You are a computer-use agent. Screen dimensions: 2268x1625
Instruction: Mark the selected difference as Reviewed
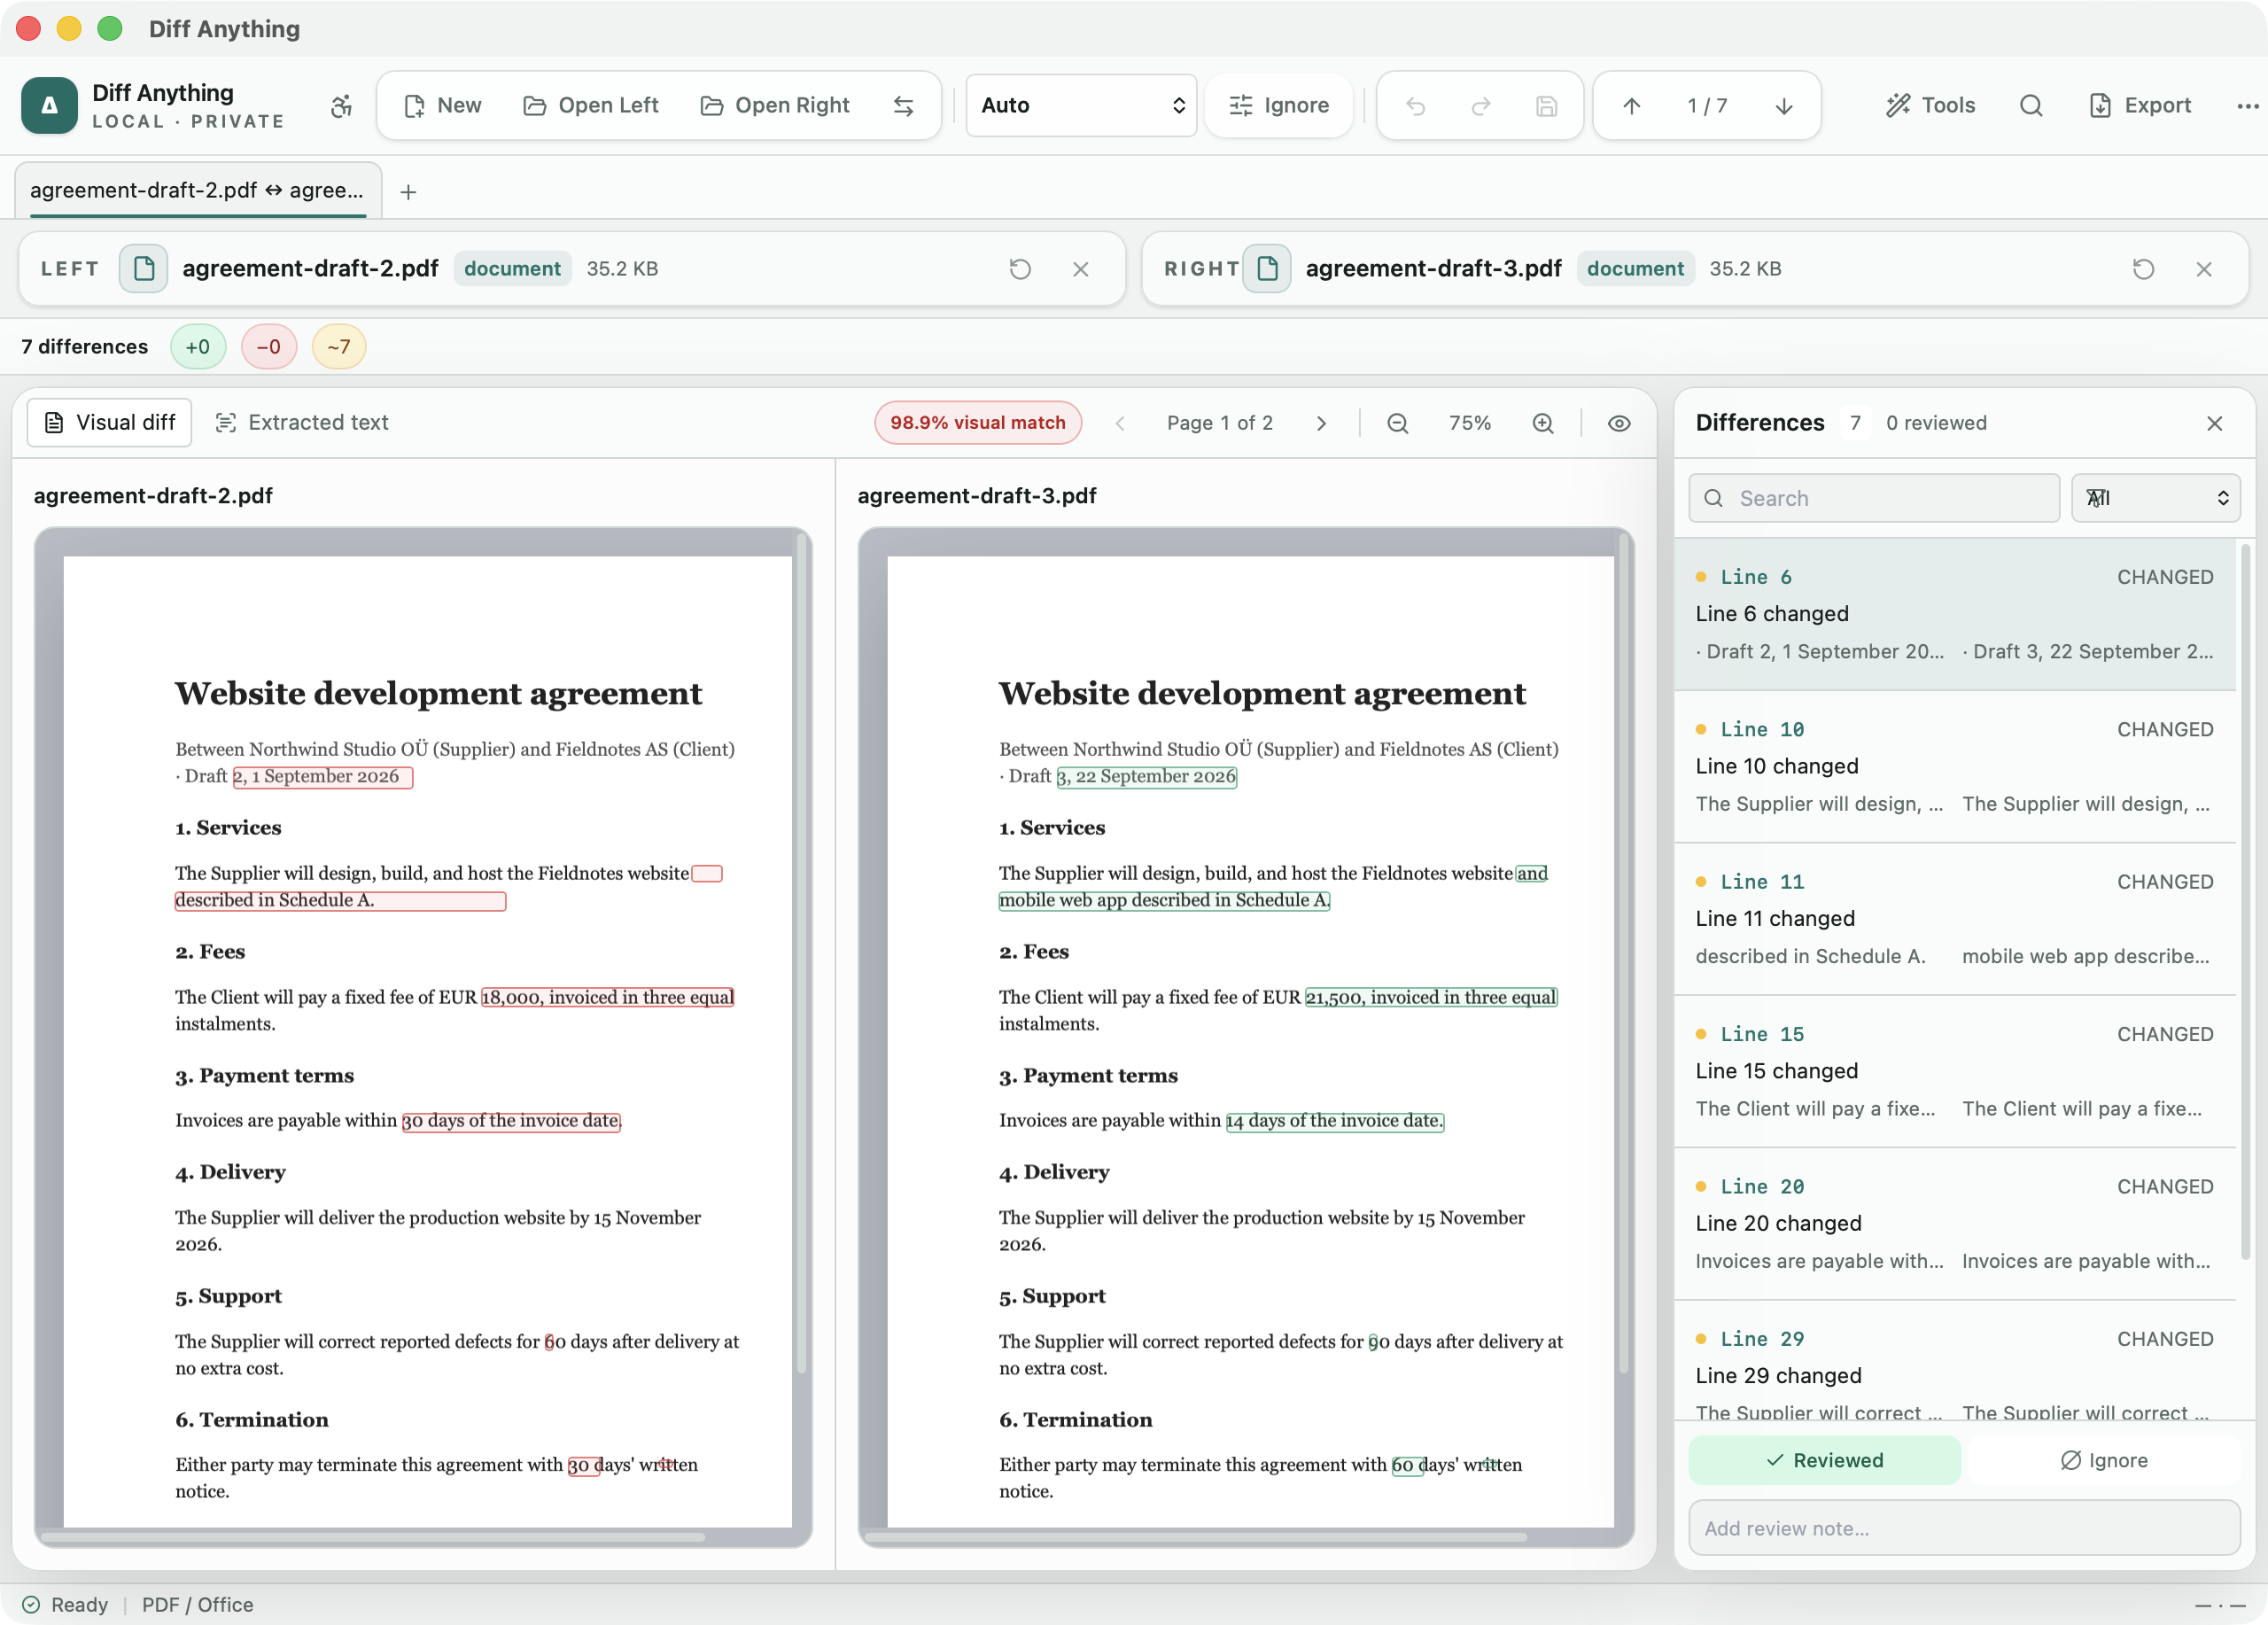click(x=1824, y=1460)
